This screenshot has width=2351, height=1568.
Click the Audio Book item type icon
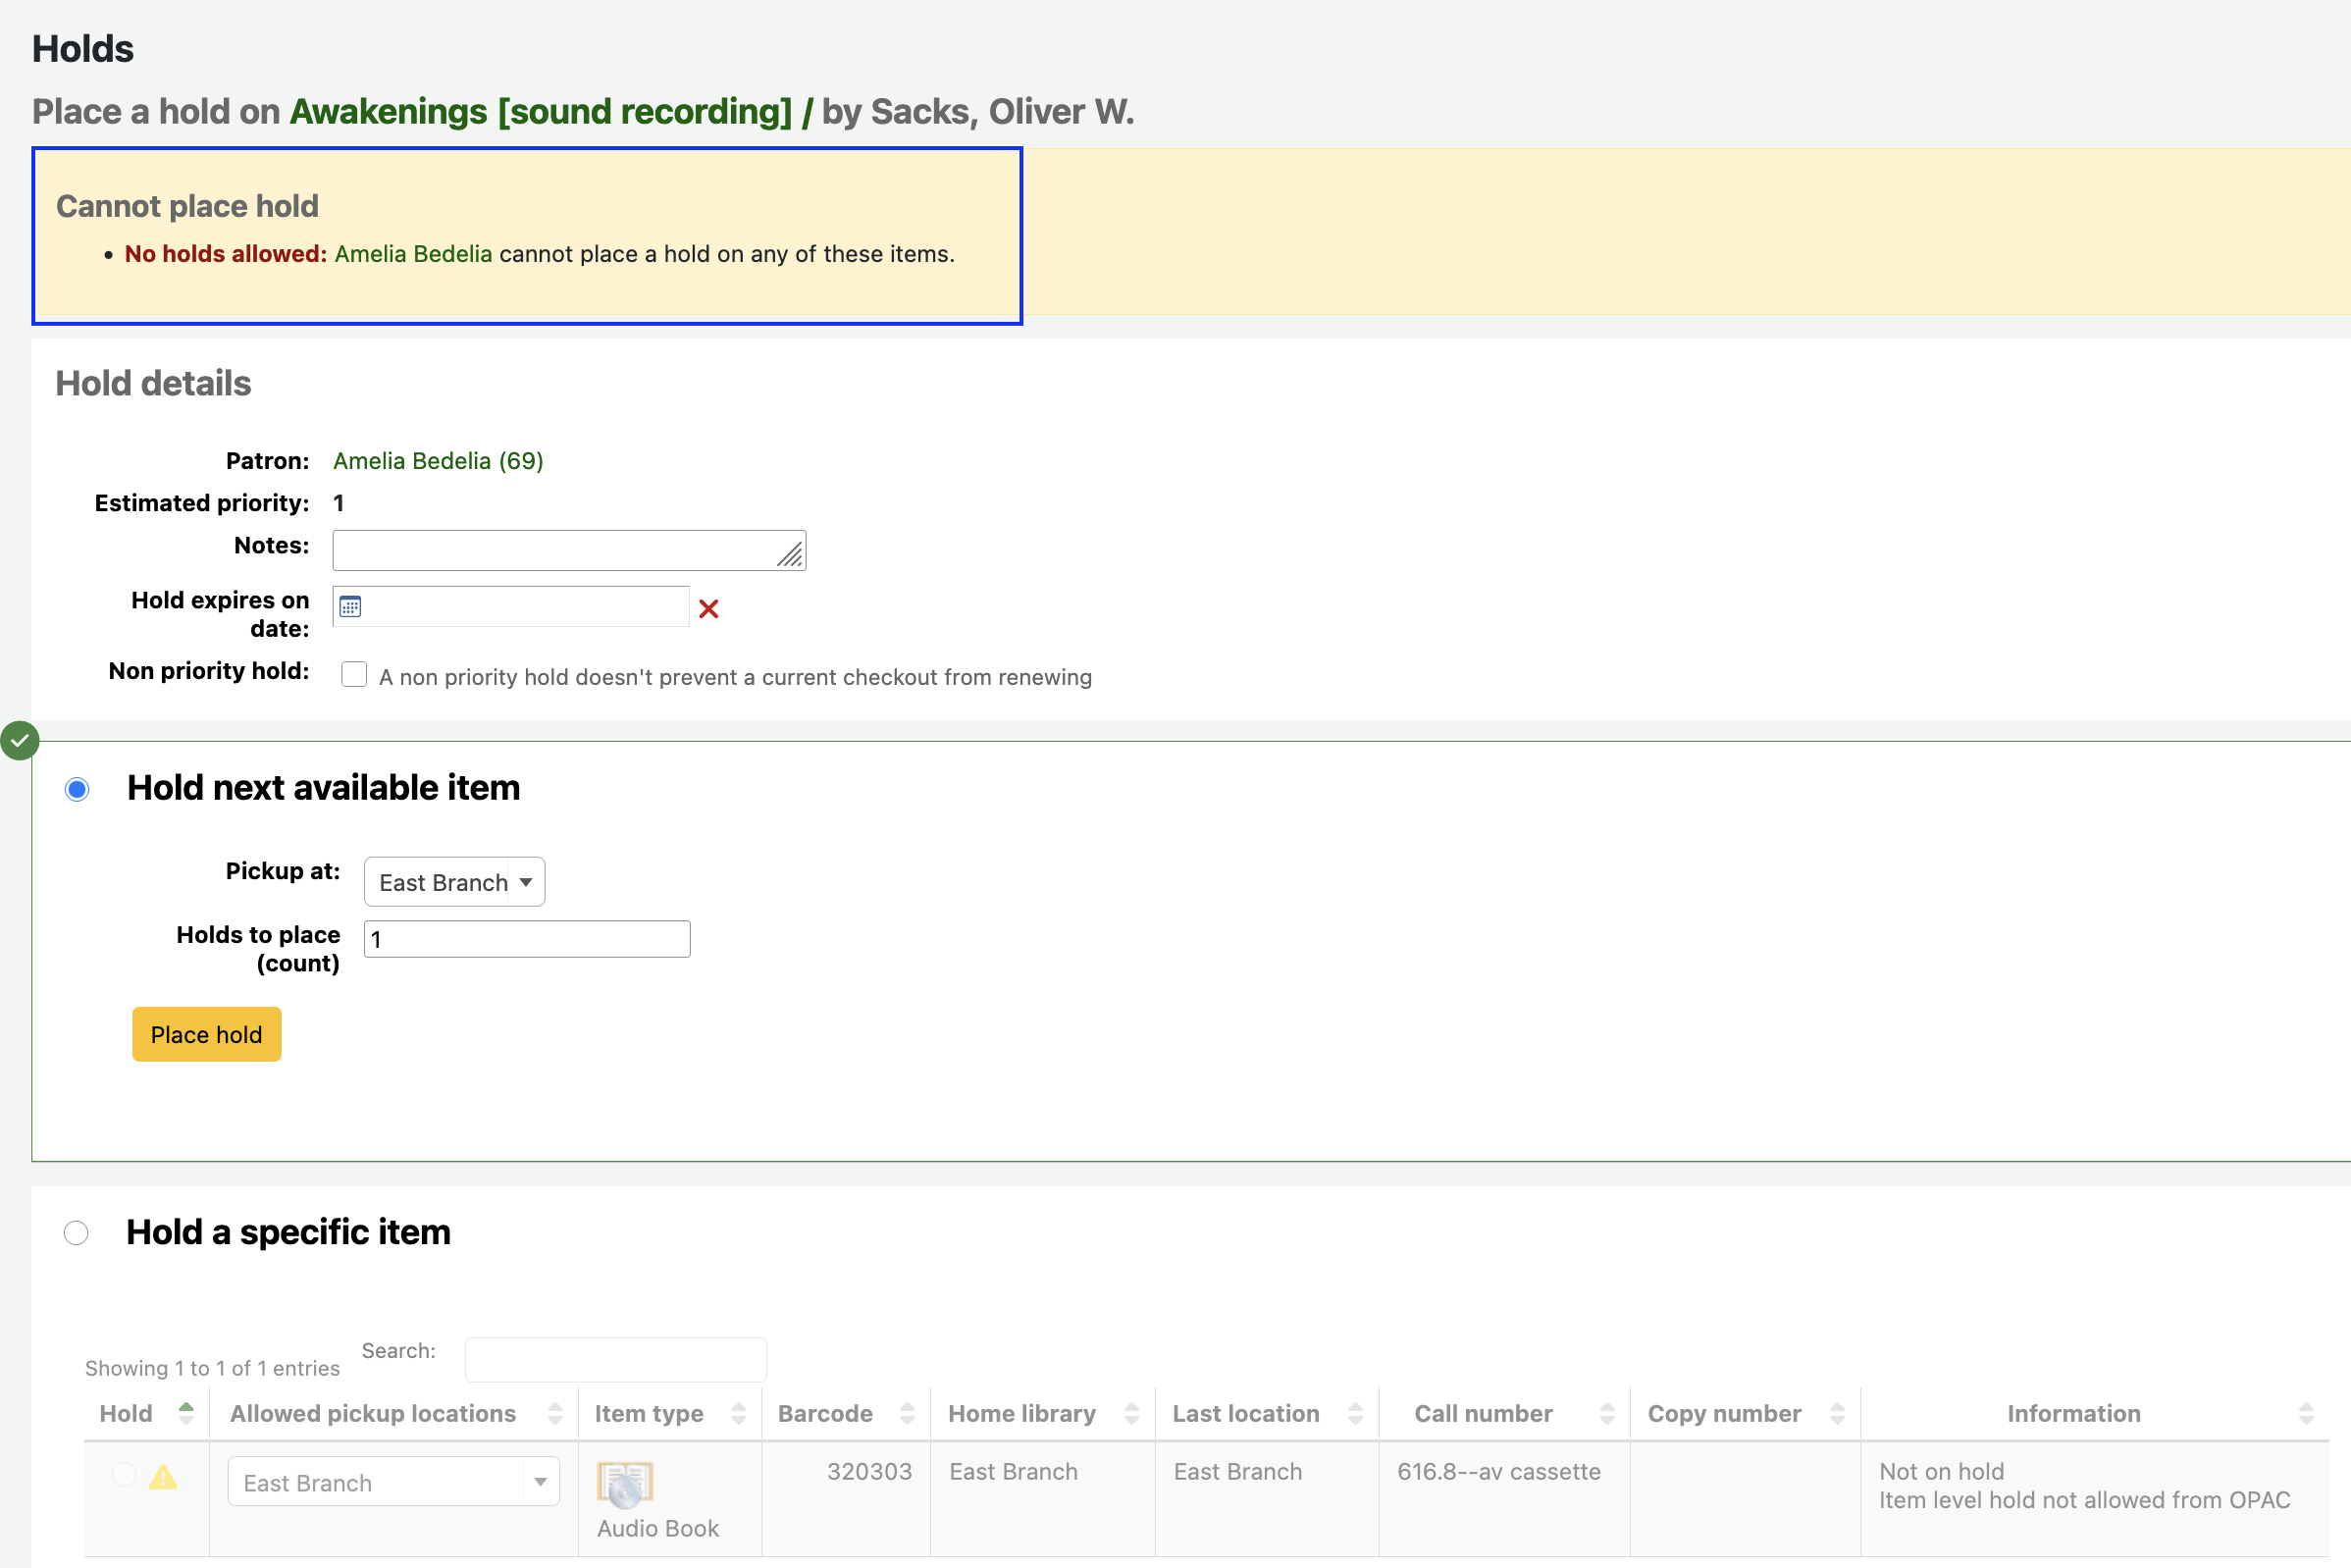coord(625,1484)
